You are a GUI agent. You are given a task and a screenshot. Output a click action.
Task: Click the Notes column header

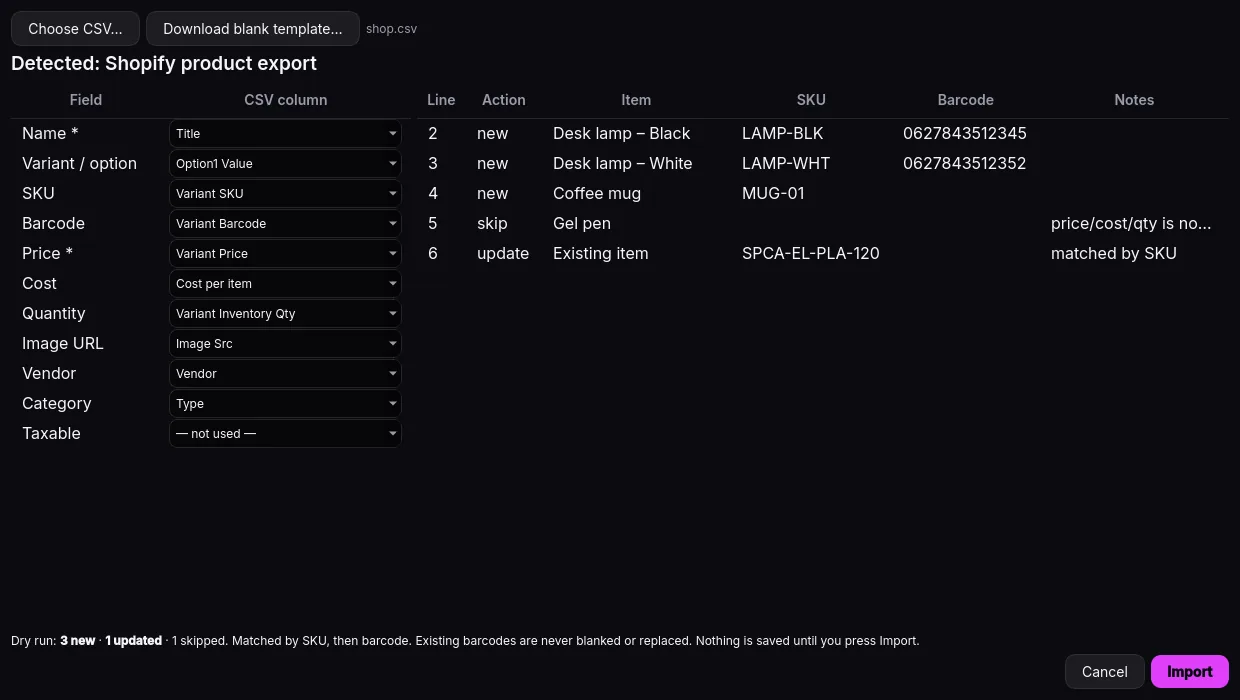click(1134, 100)
